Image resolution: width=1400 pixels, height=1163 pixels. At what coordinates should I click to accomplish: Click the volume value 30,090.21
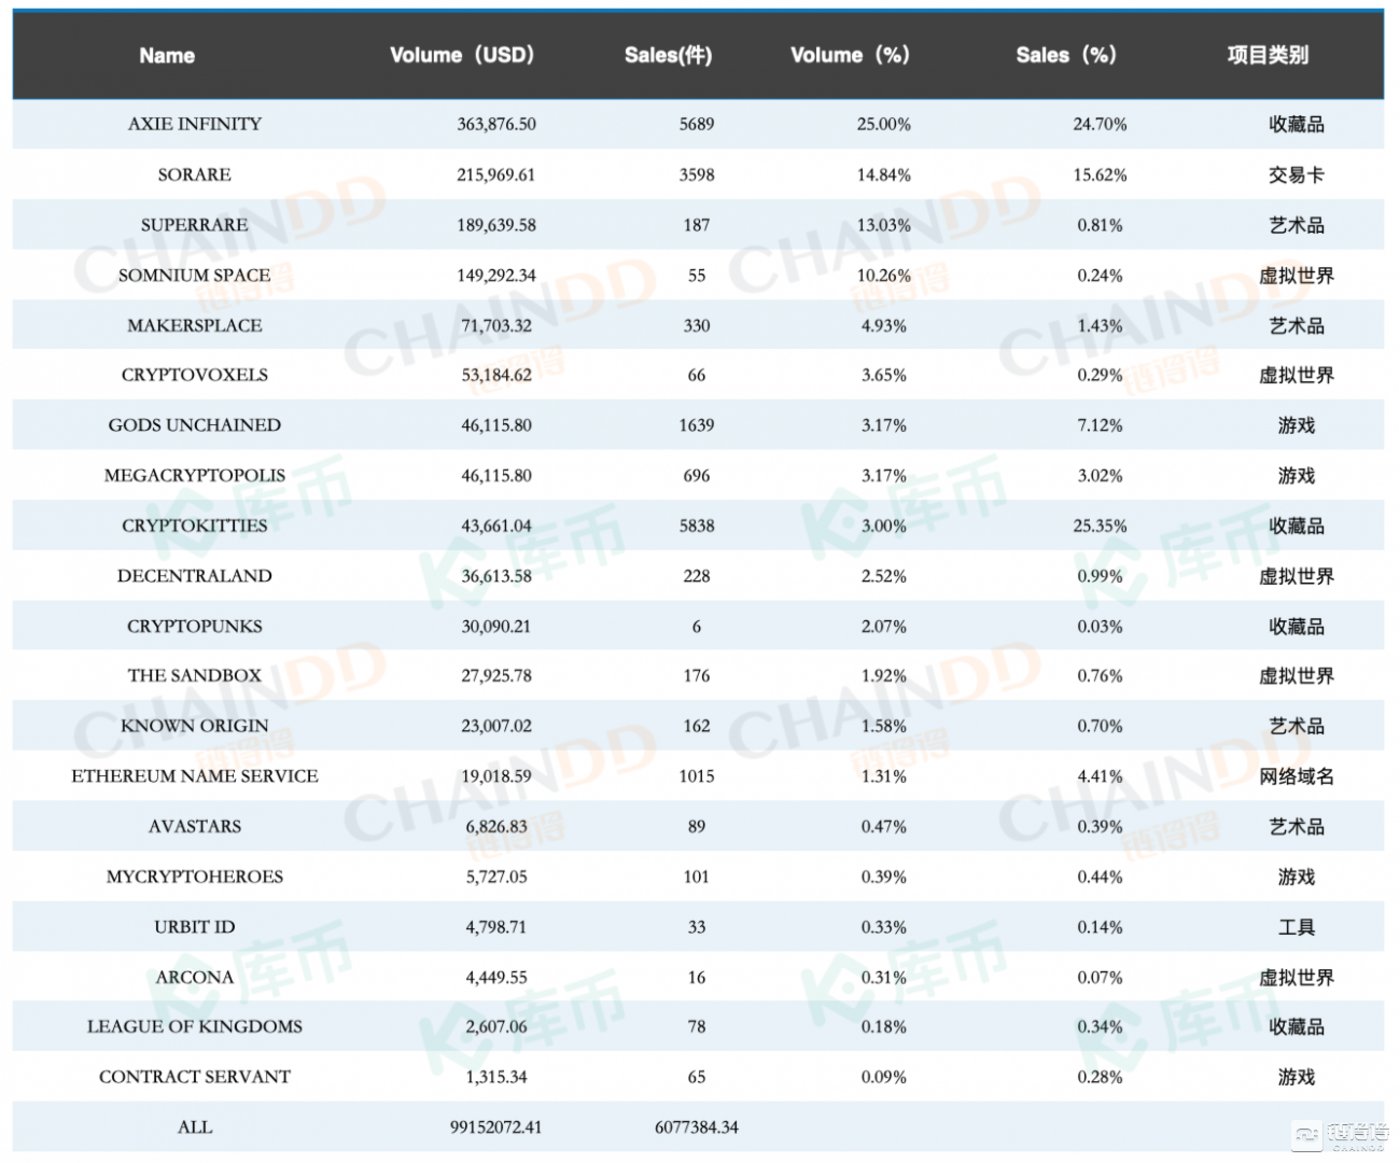coord(496,626)
